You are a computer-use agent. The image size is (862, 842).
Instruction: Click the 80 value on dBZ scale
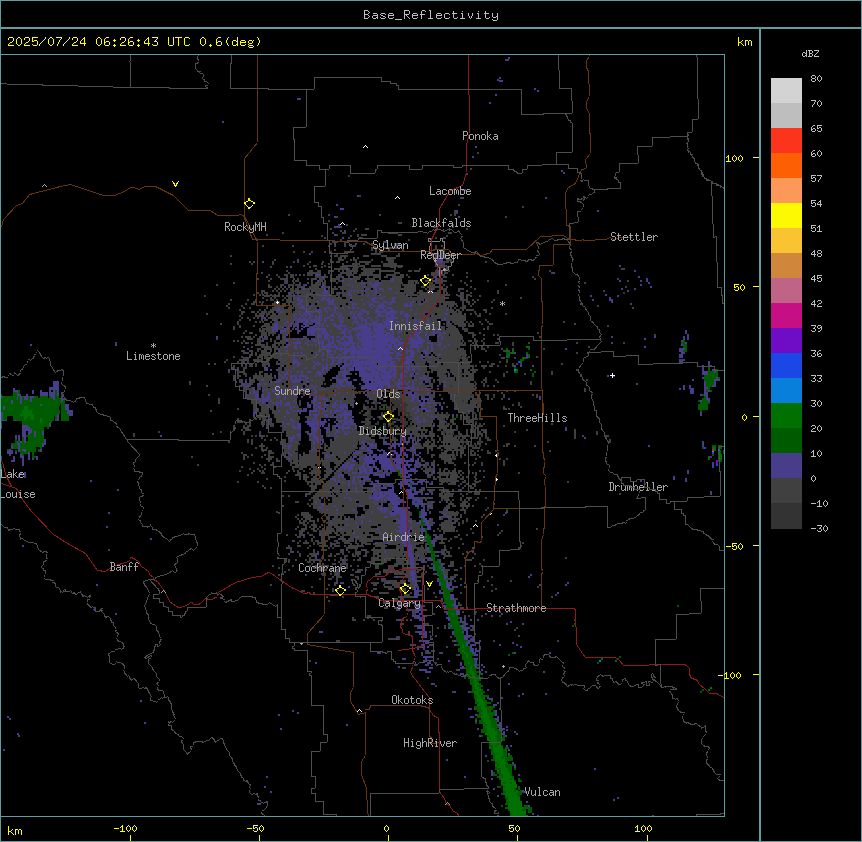coord(816,79)
